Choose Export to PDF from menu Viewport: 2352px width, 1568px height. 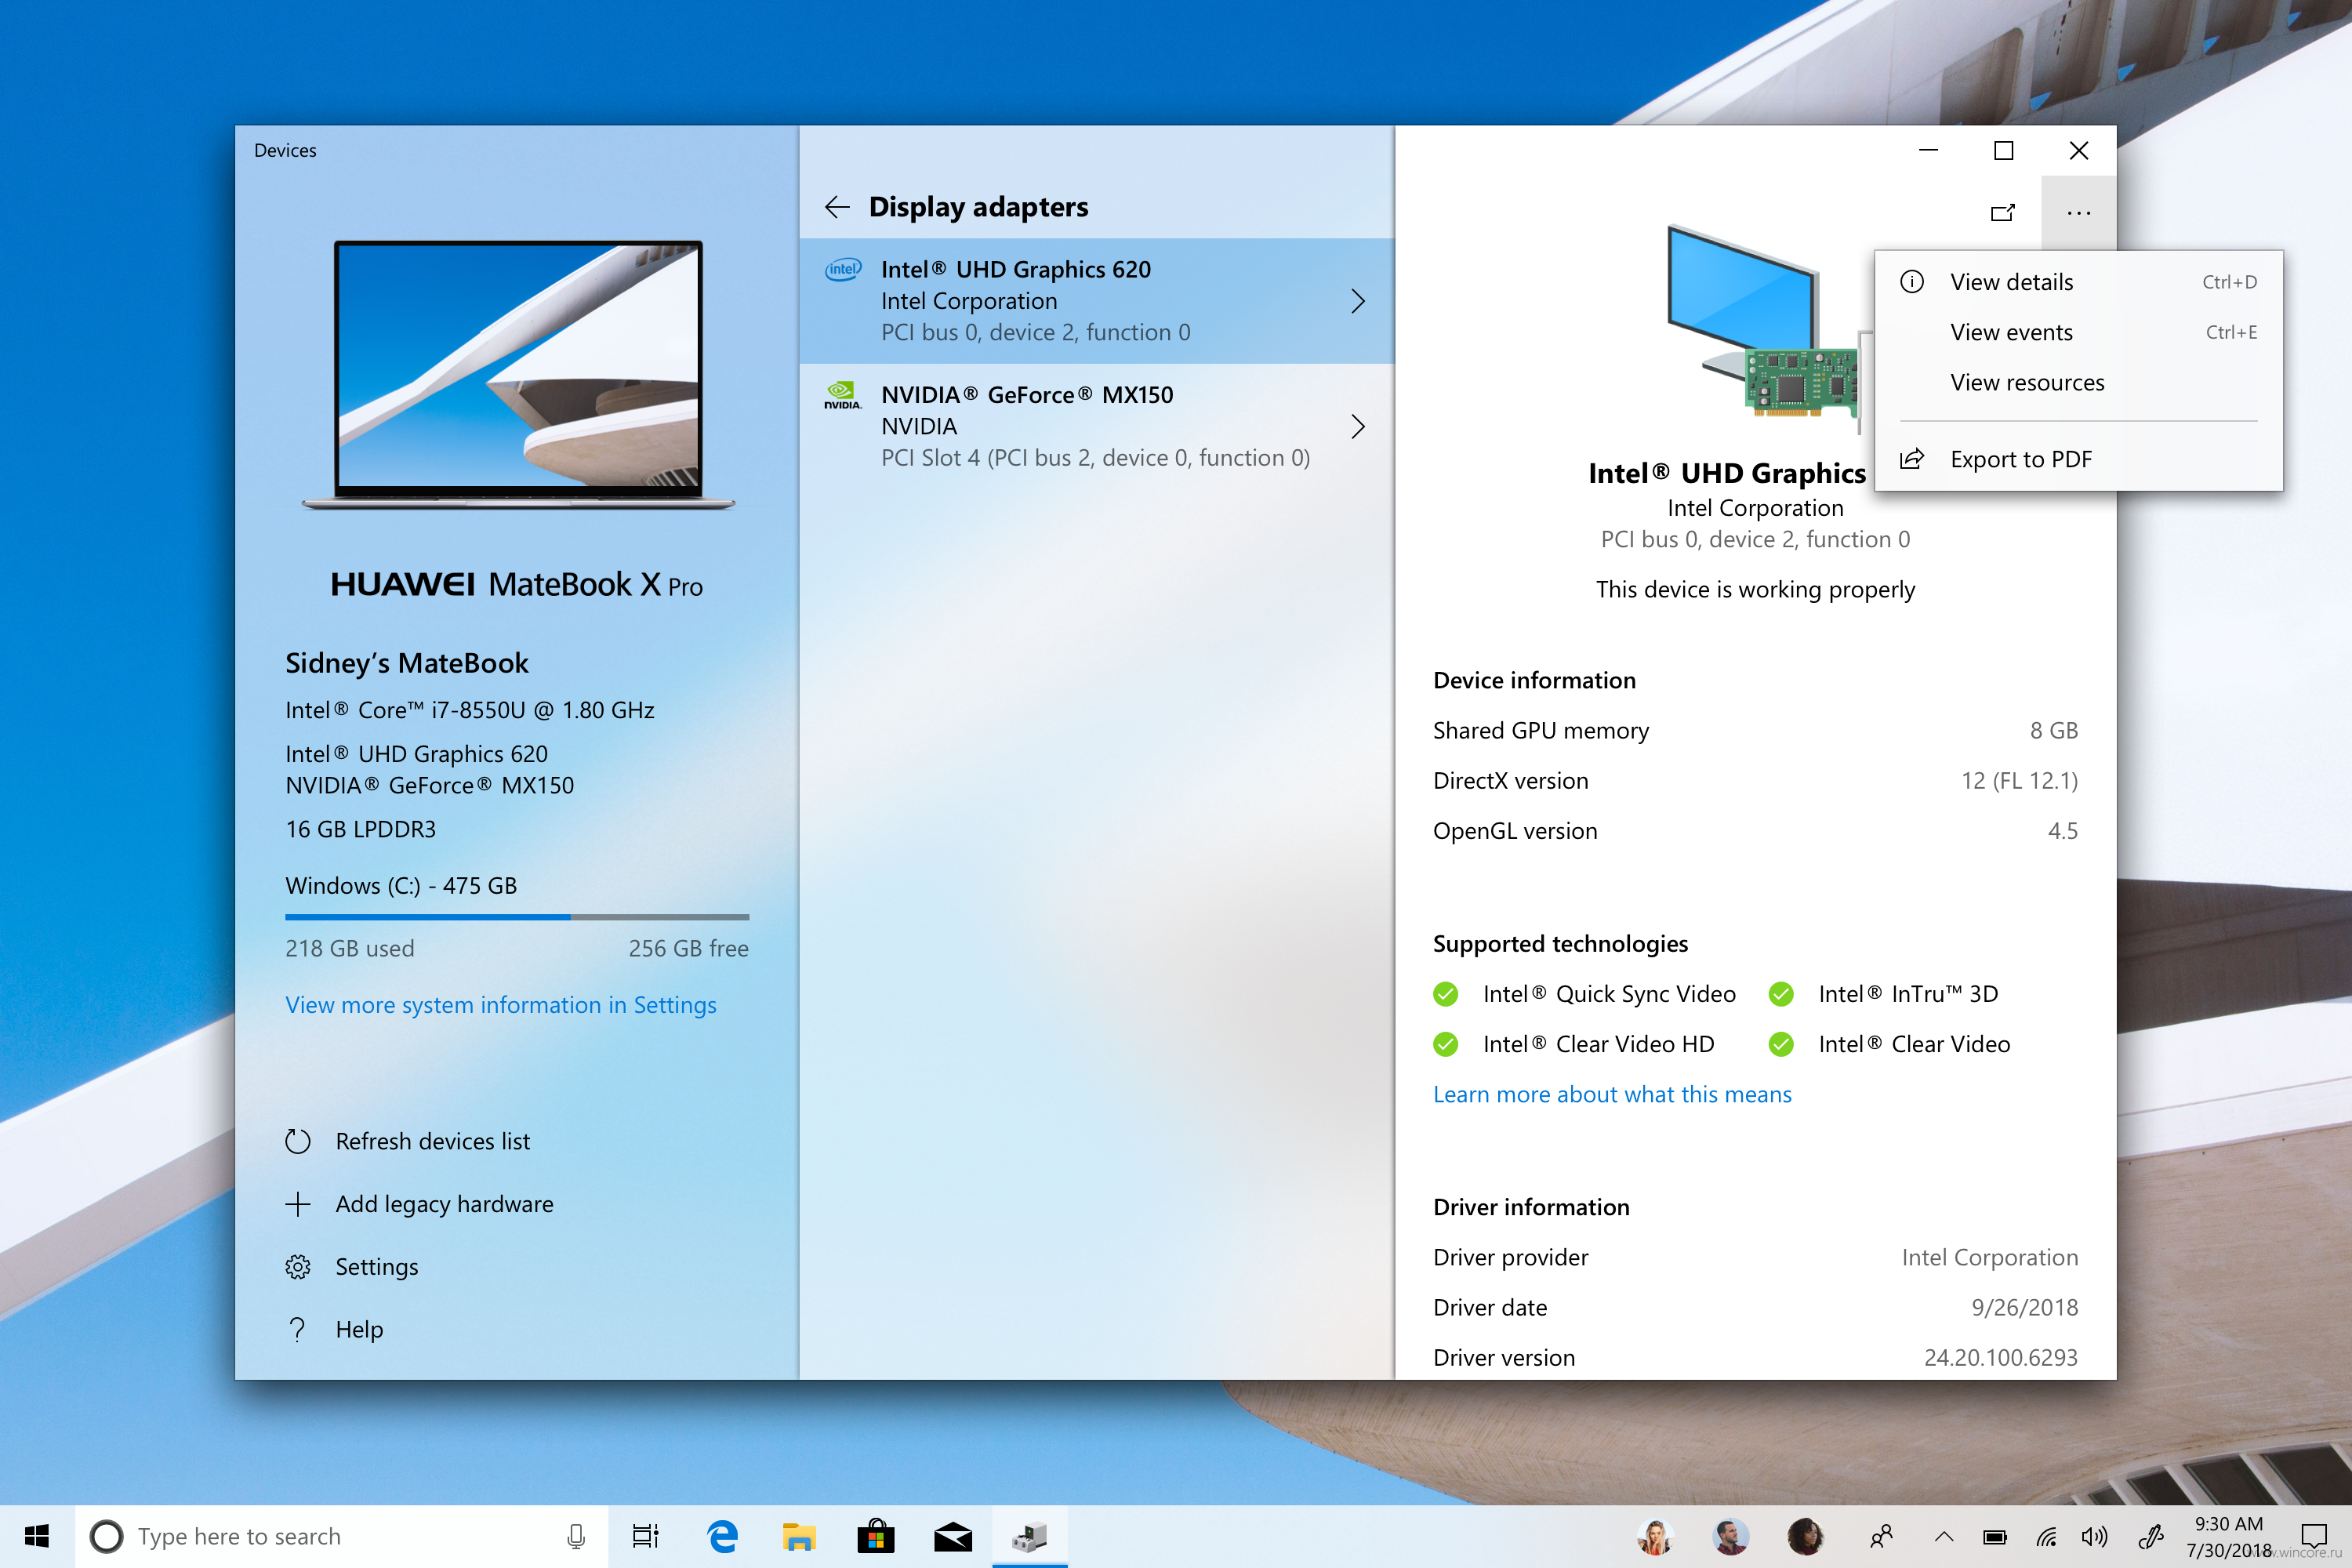point(2078,459)
